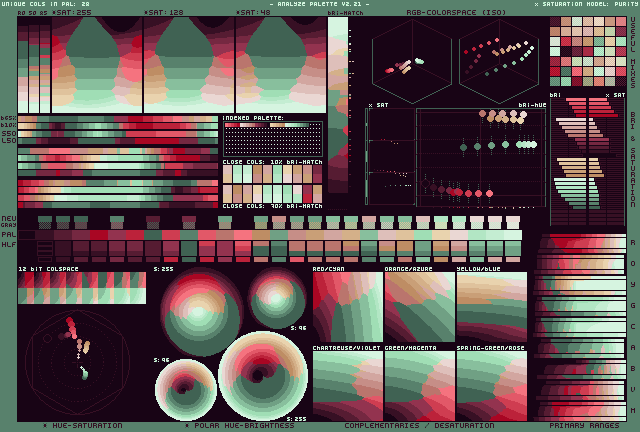Click the '12 BIT COLSPACE' label
Screen dimensions: 640x432
point(48,269)
